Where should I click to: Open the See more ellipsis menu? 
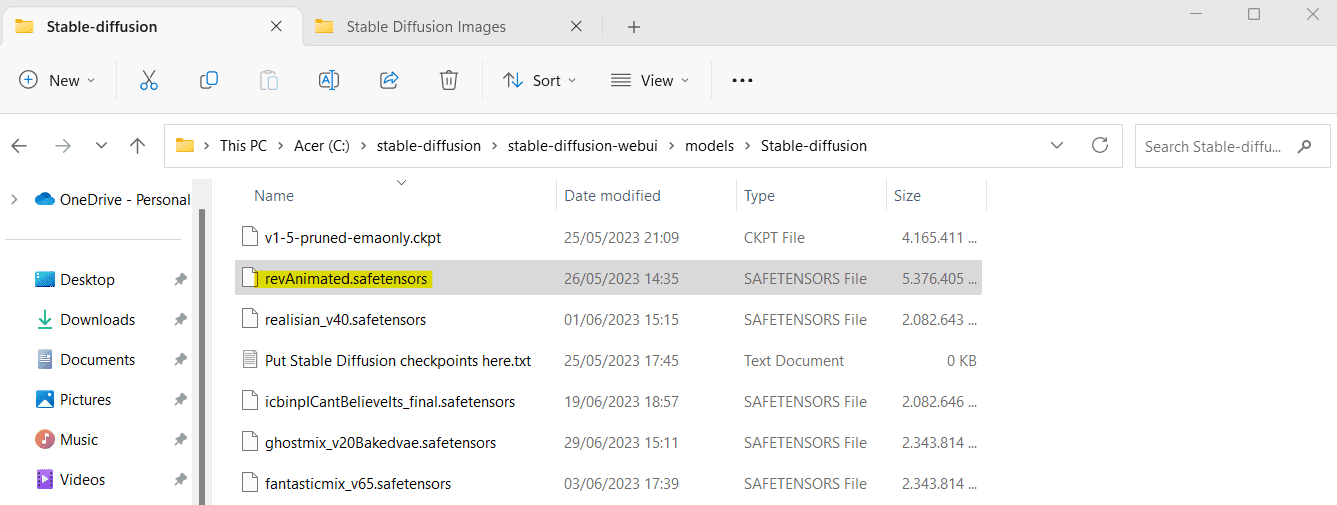pos(742,80)
